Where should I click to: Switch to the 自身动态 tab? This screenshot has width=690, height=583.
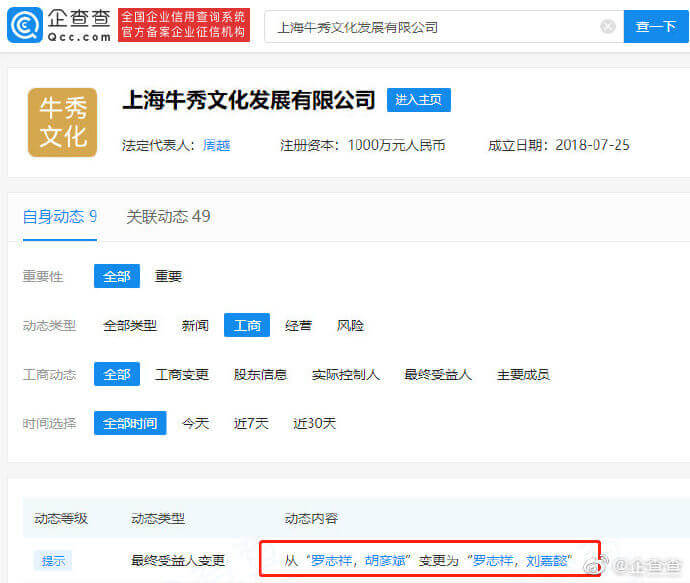tap(60, 216)
